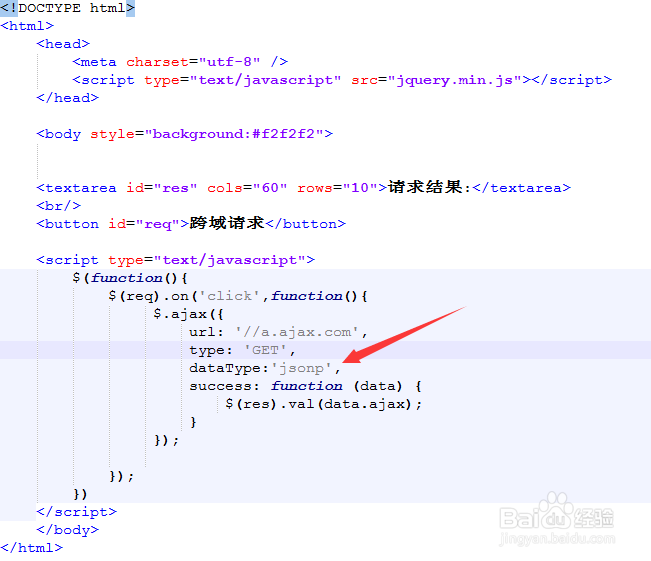Screen dimensions: 651x561
Task: Click the script type="text/javascript" opening tag
Action: 175,260
